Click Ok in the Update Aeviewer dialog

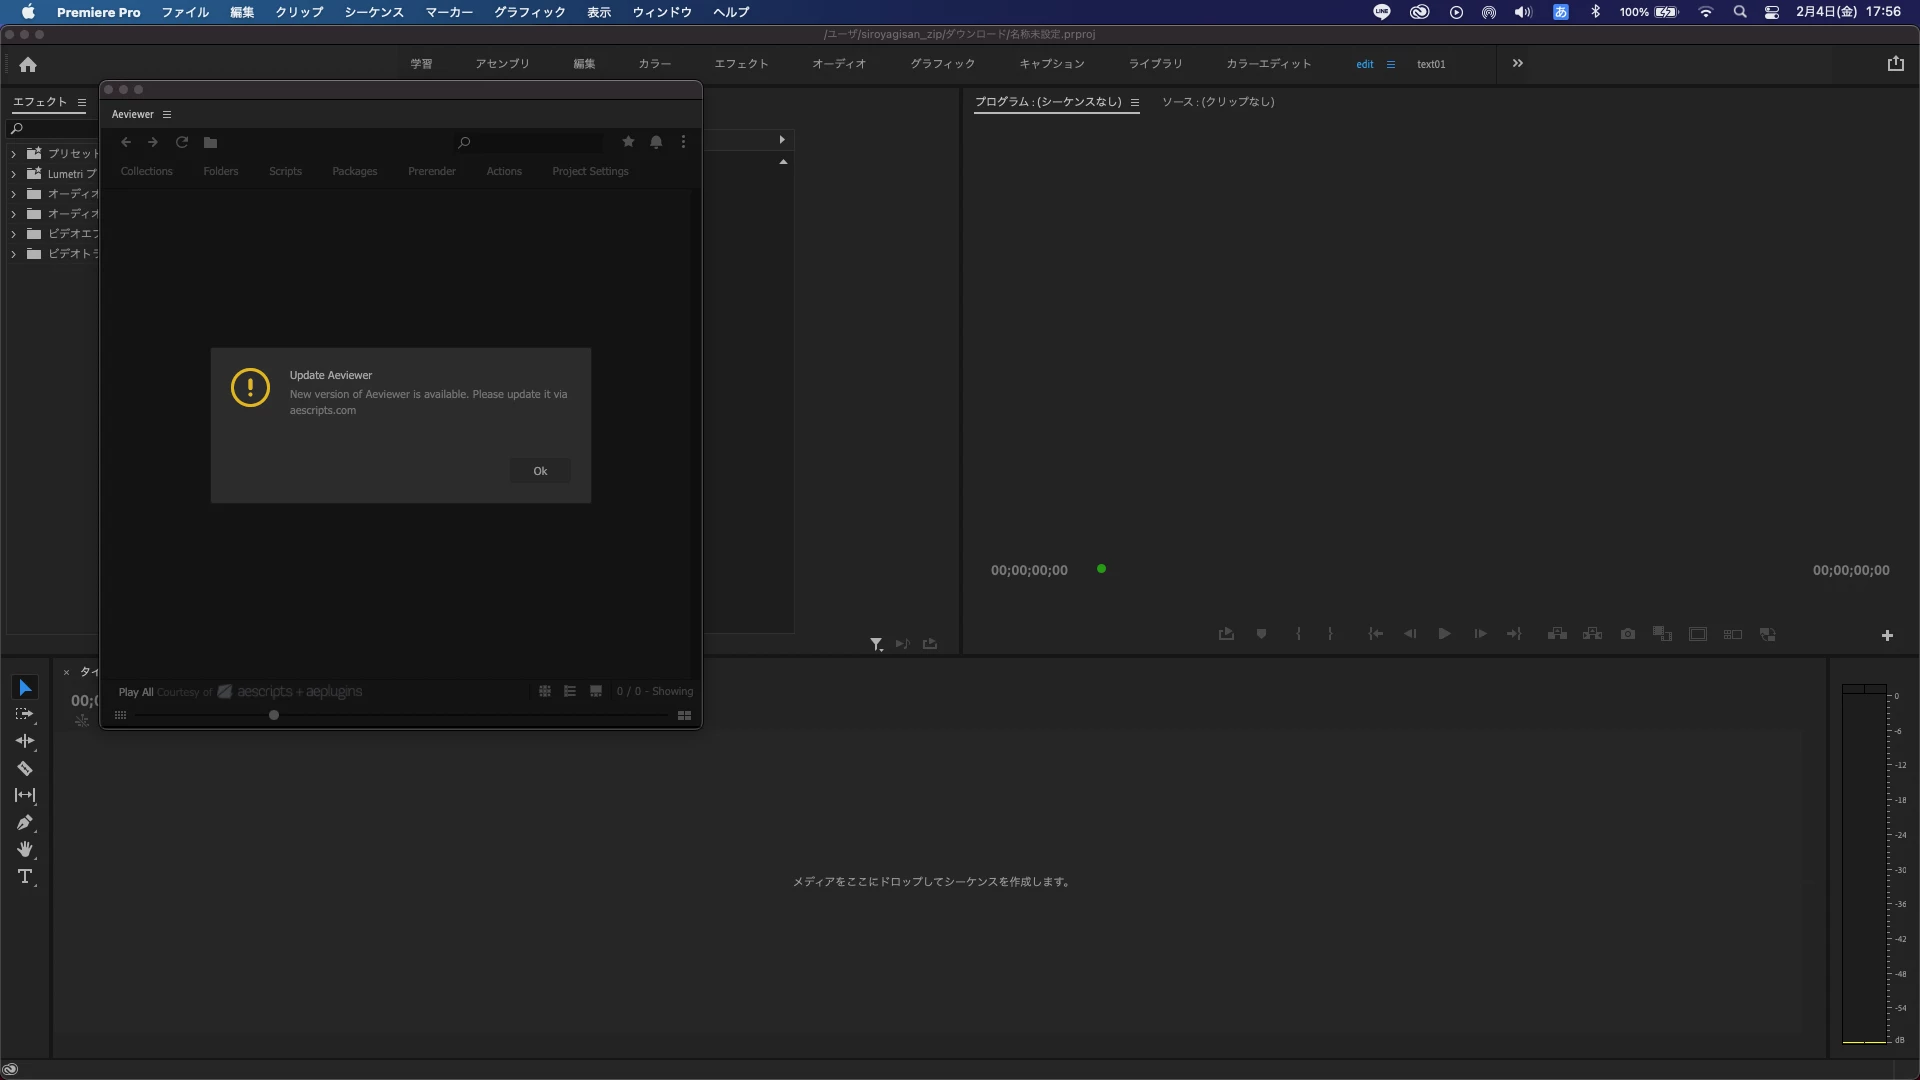(540, 471)
